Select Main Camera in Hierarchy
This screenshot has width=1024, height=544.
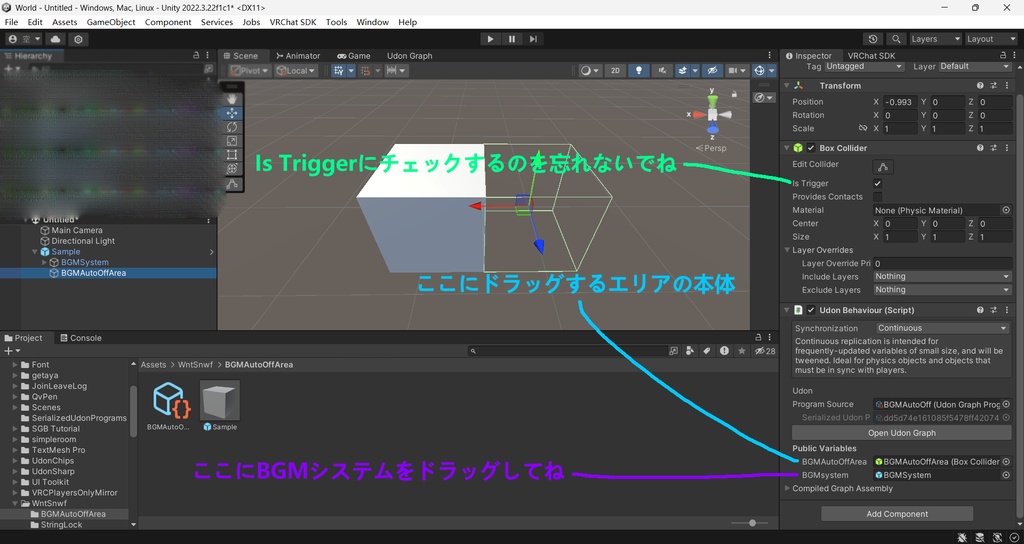(76, 231)
